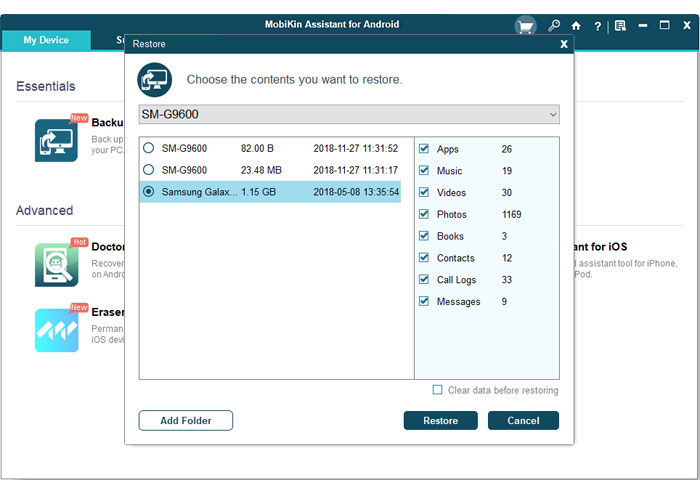Viewport: 700px width, 480px height.
Task: Click the Advanced section heading
Action: tap(44, 210)
